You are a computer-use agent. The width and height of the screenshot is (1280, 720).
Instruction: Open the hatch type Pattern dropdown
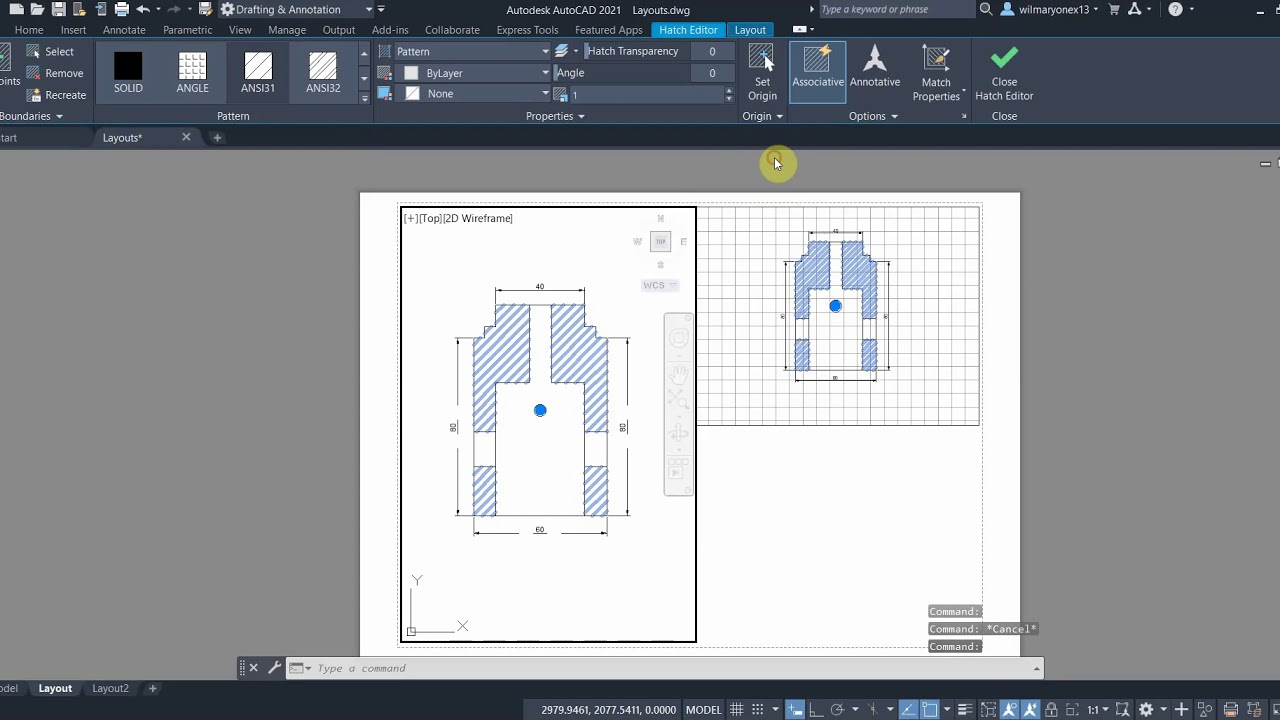coord(472,51)
